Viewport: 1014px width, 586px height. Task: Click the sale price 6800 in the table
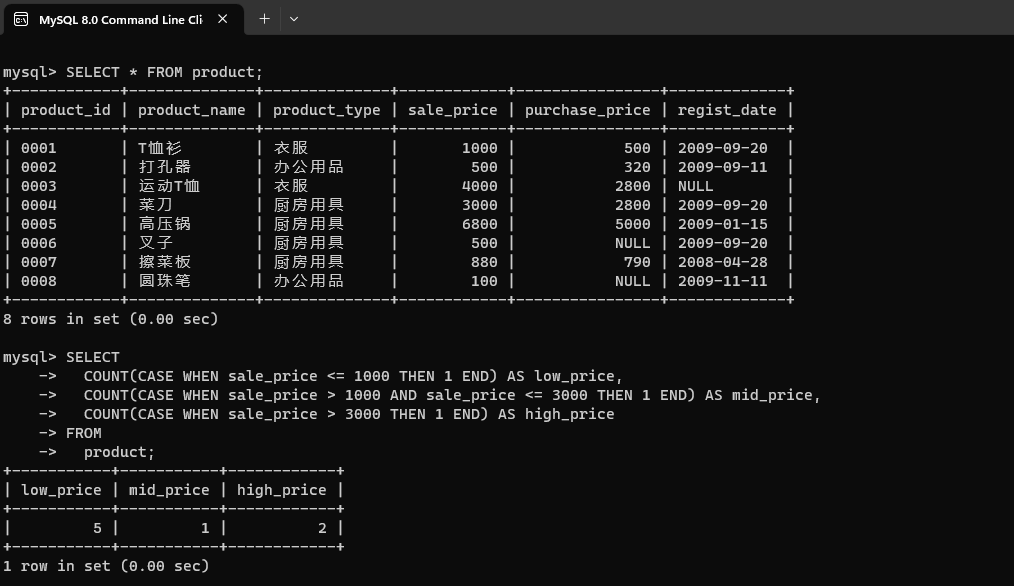[479, 224]
